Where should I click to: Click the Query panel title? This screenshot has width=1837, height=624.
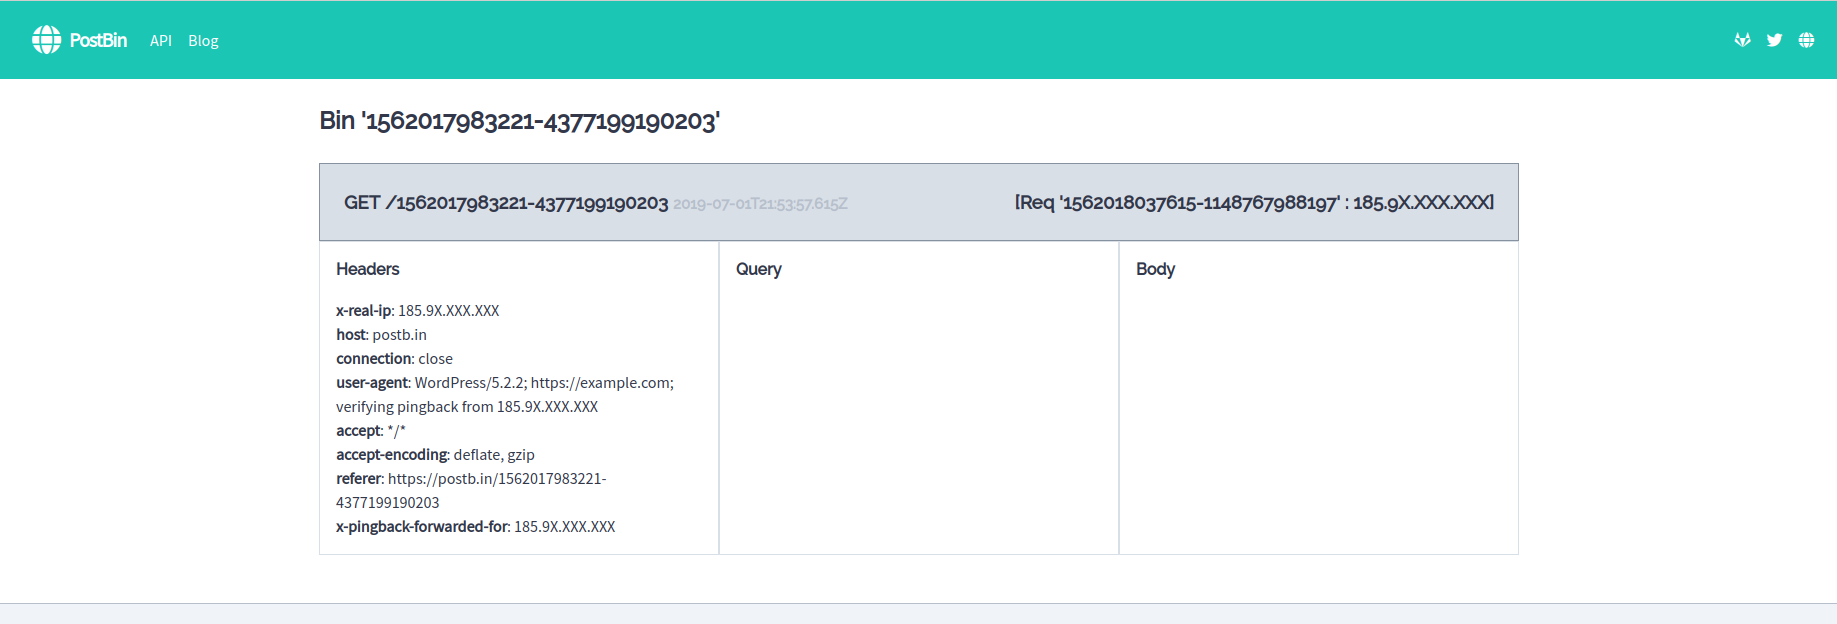tap(758, 269)
